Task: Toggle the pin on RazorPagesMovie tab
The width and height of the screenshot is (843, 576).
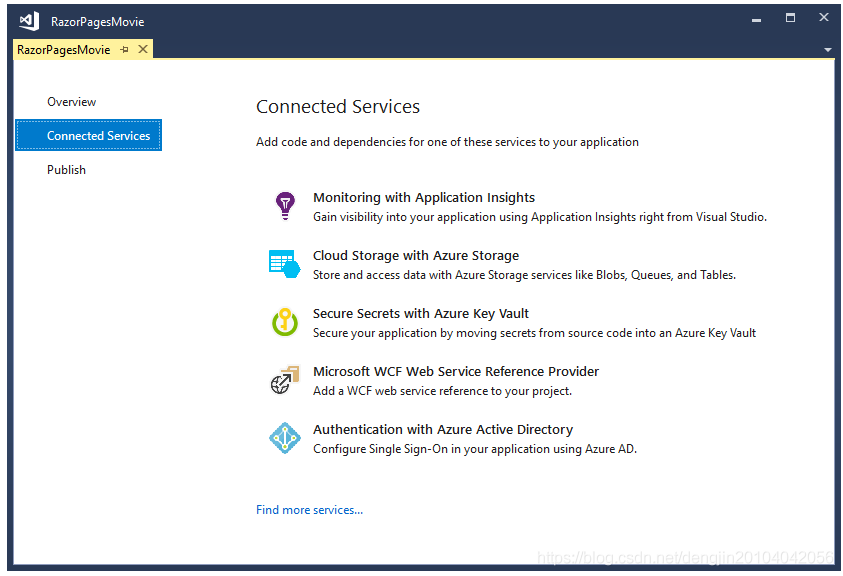Action: pos(125,49)
